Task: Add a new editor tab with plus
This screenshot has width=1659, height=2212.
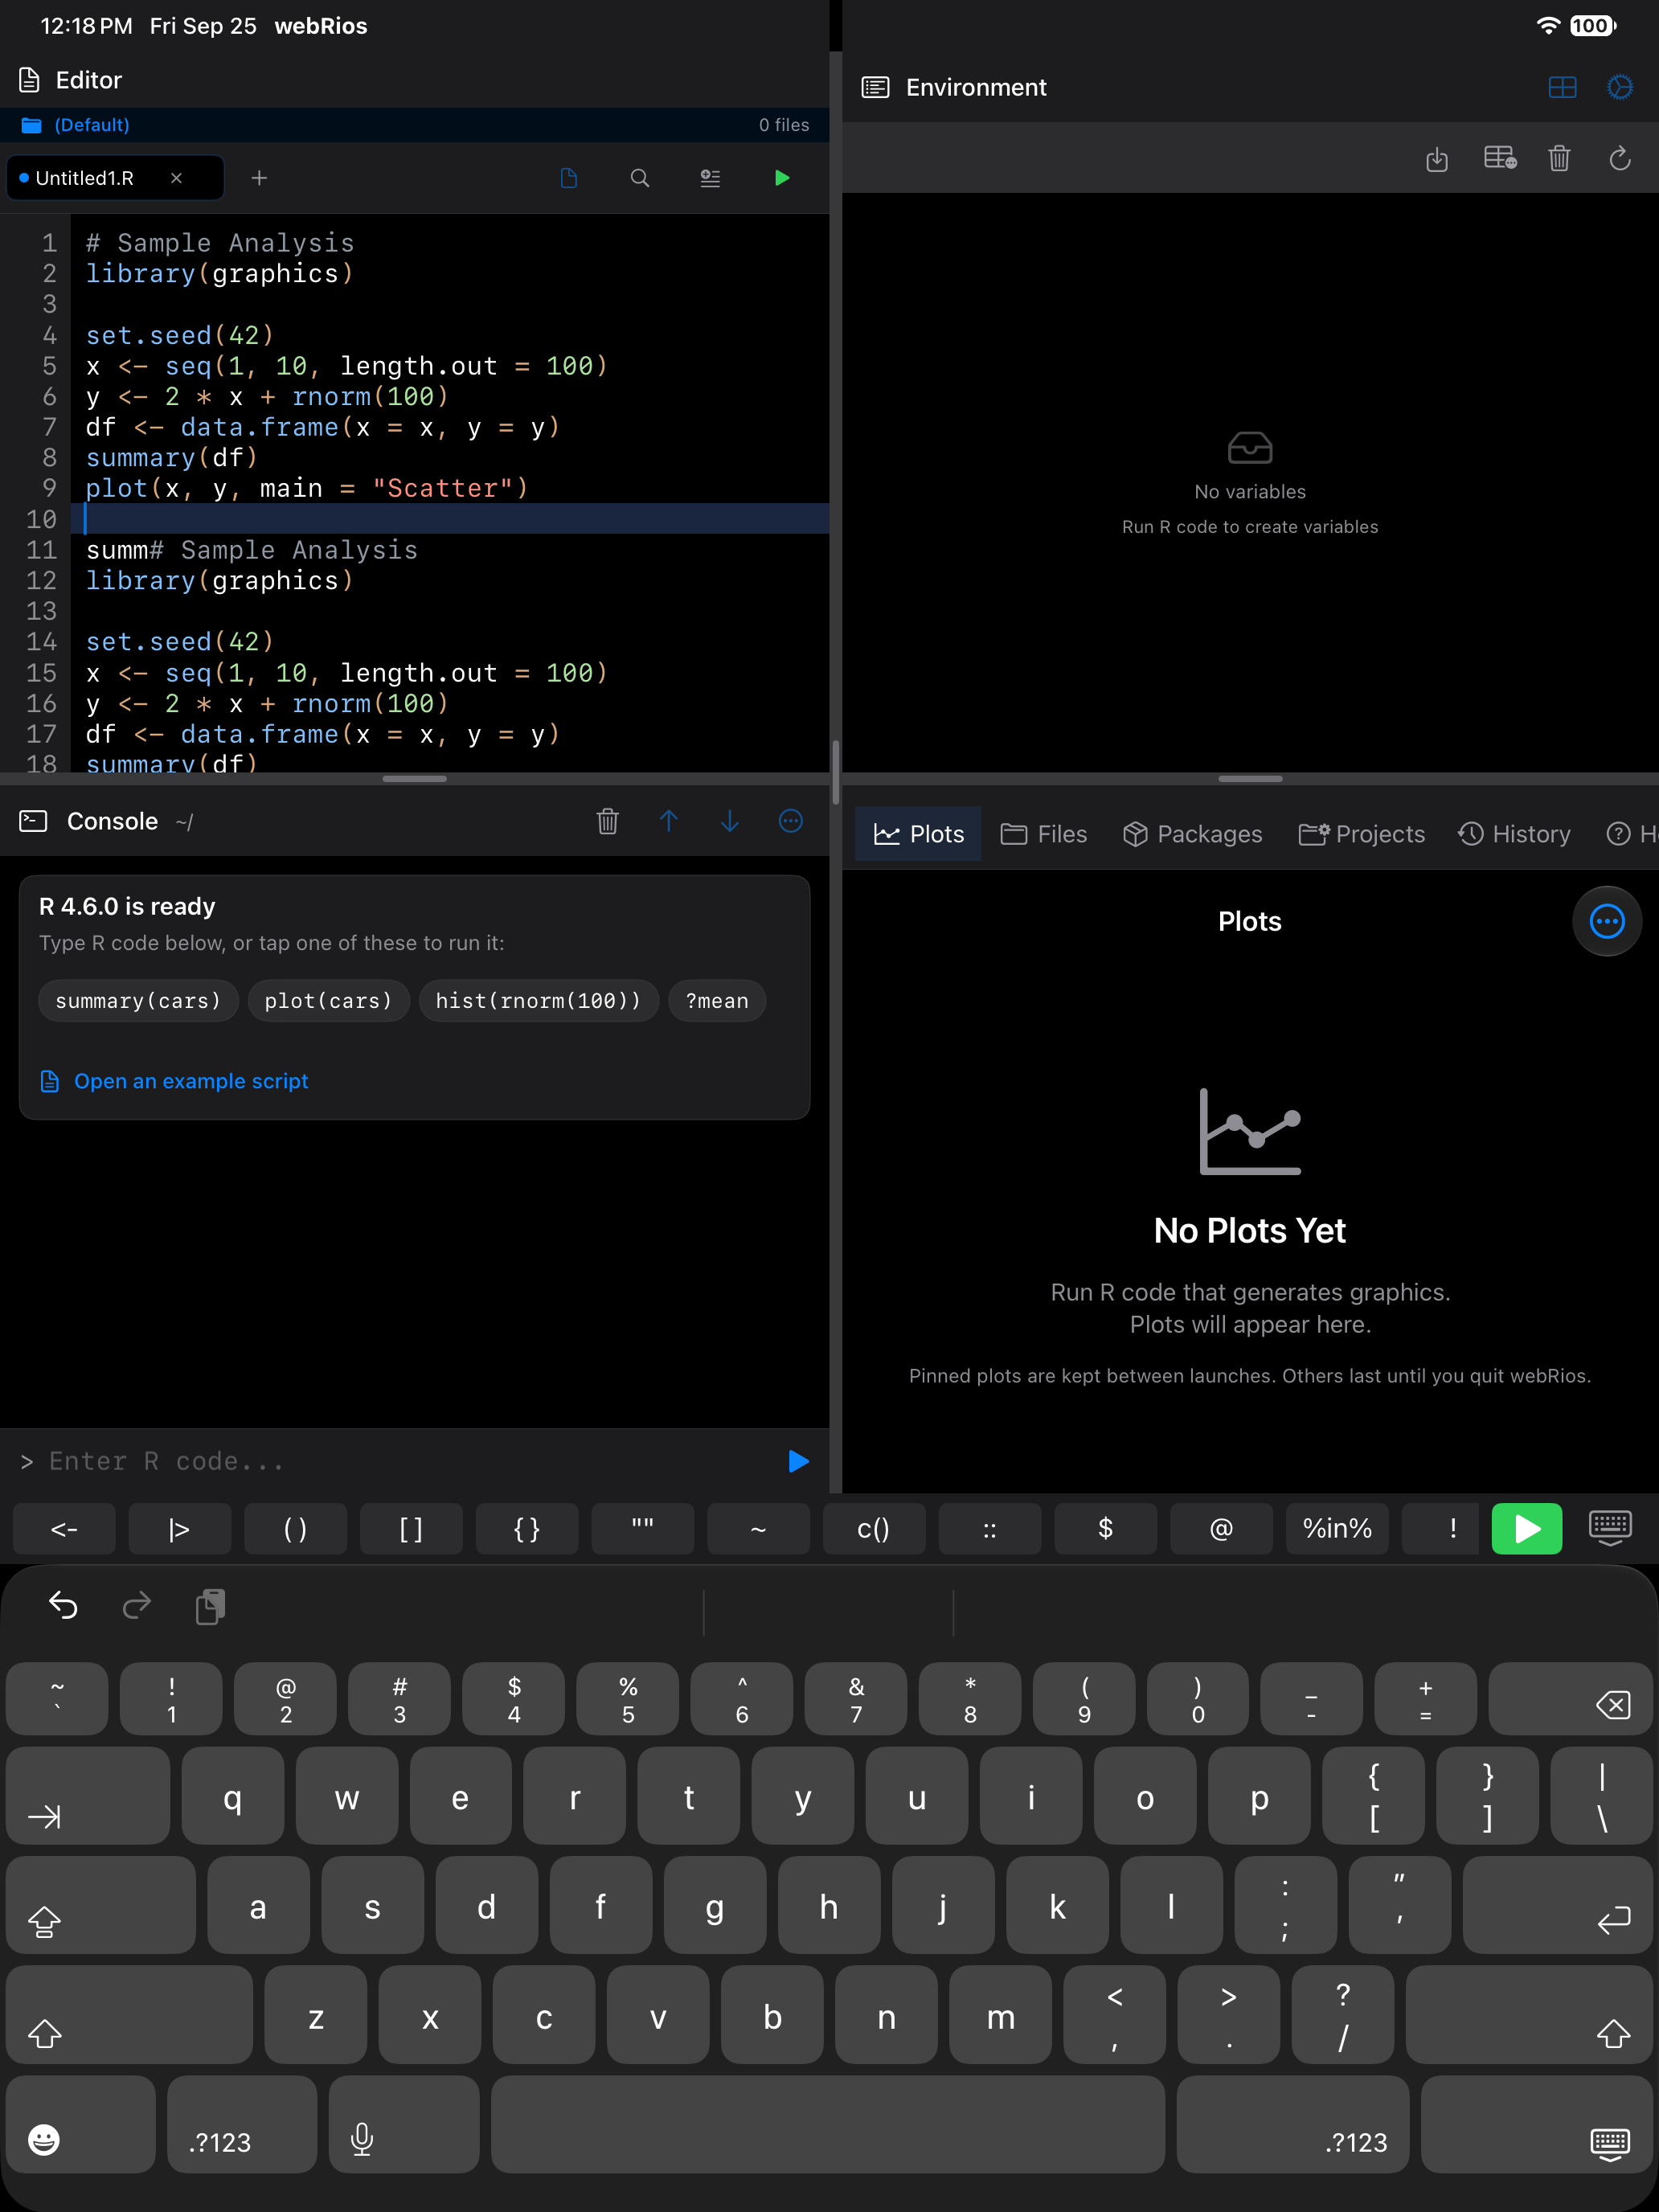Action: point(259,178)
